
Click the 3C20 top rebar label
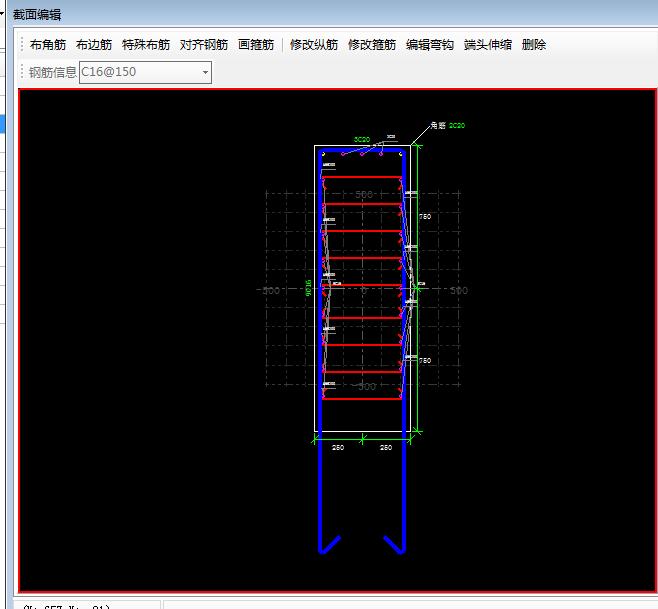362,139
